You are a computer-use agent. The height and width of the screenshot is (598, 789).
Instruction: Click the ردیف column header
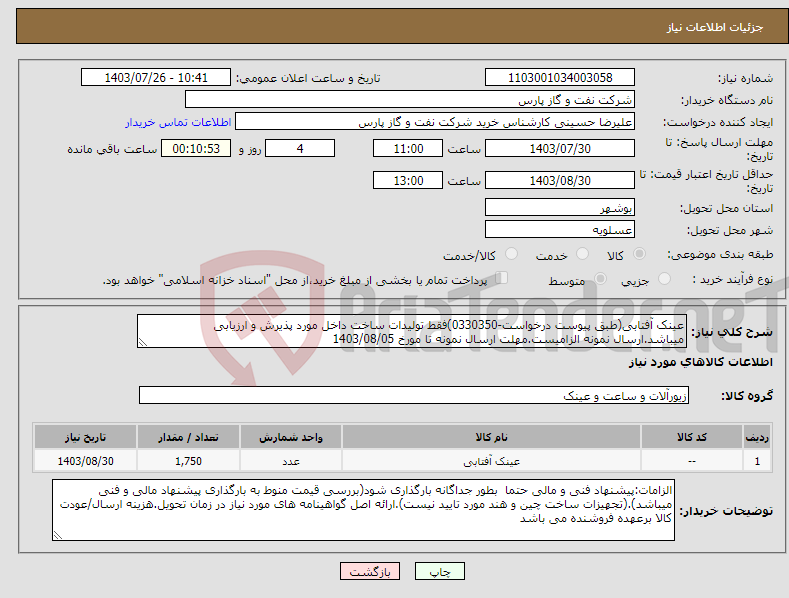[x=757, y=437]
